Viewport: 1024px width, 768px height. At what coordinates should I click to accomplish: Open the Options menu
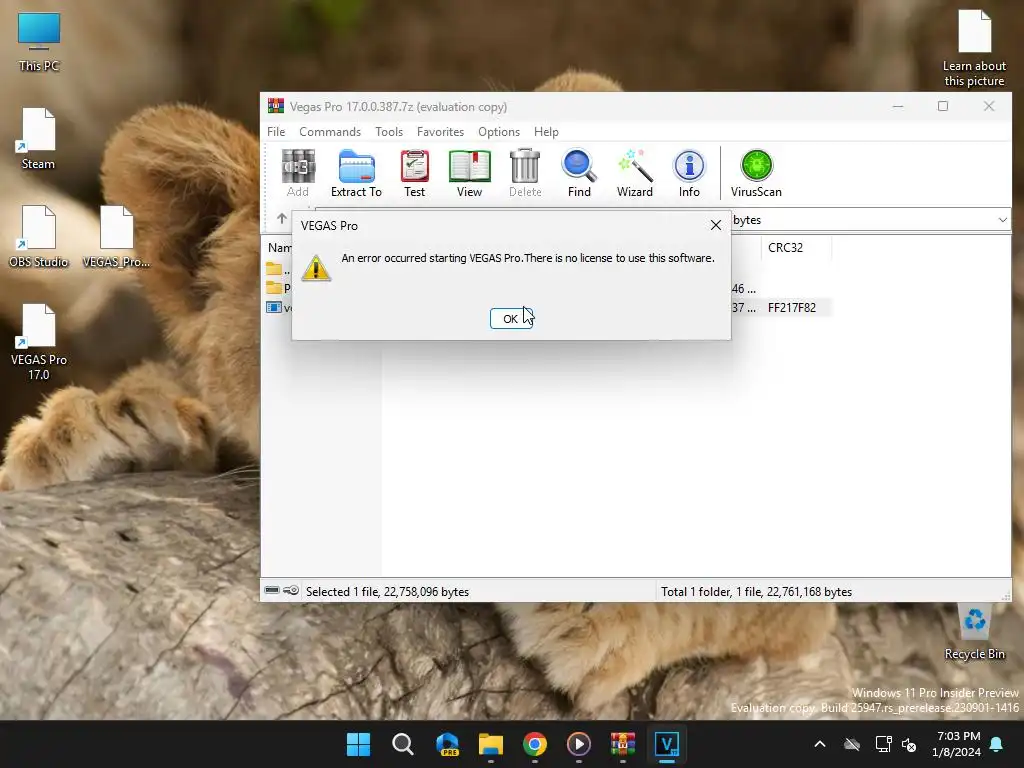coord(499,132)
